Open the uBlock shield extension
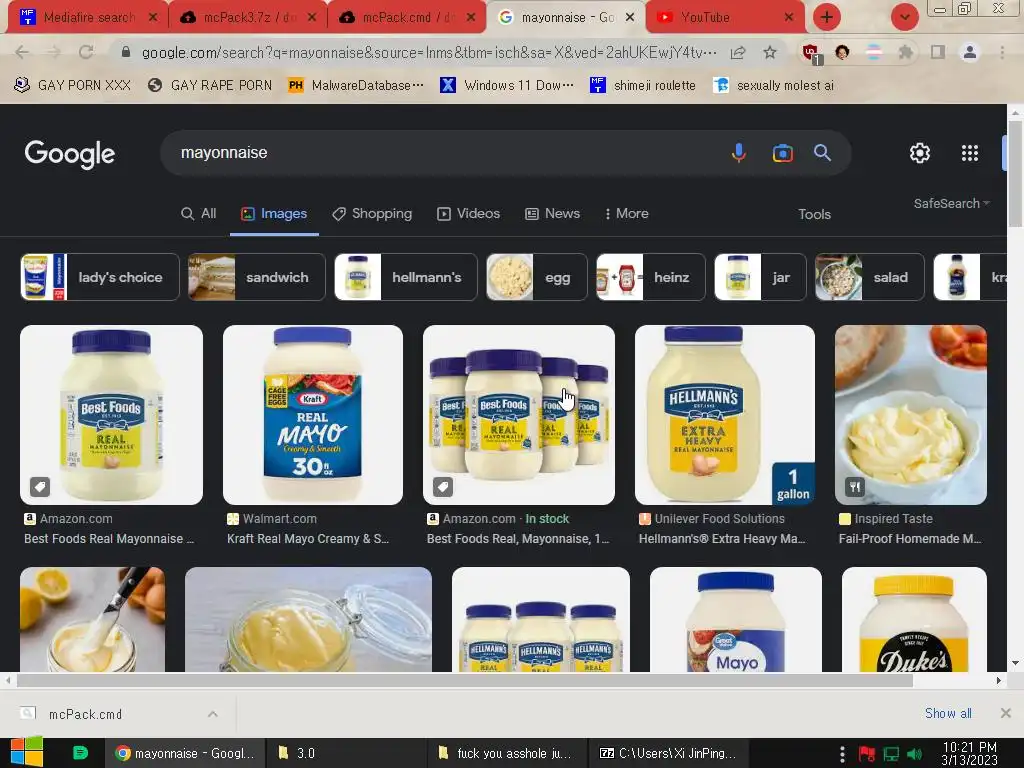The width and height of the screenshot is (1024, 768). [x=810, y=54]
